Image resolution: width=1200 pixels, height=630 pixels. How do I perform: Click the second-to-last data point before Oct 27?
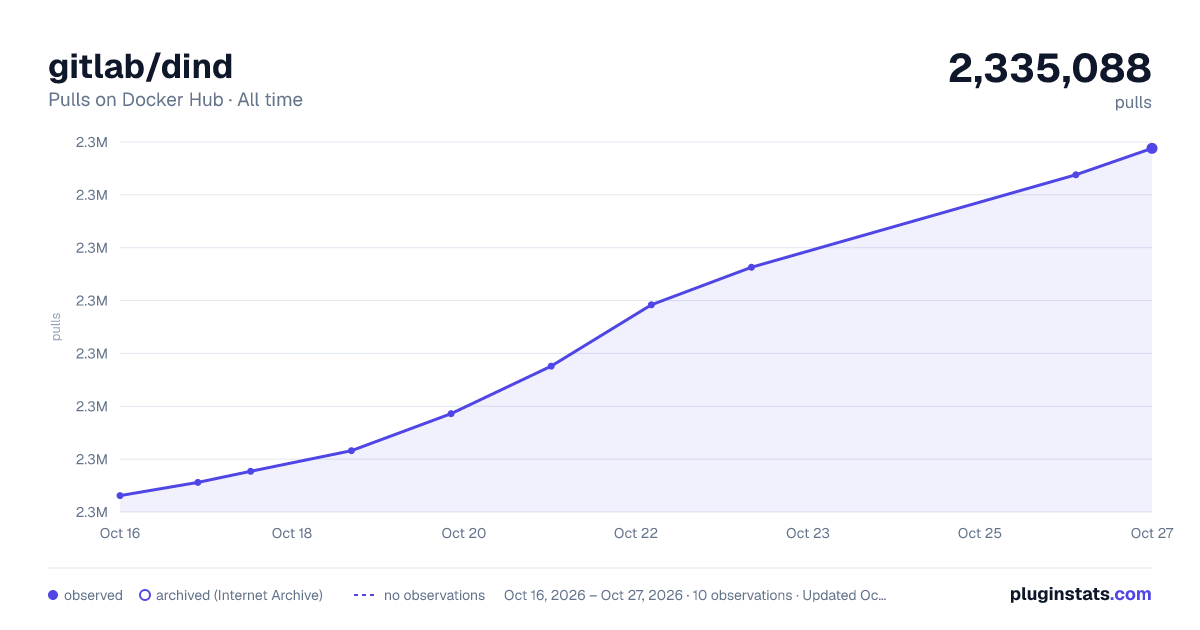pos(1076,175)
